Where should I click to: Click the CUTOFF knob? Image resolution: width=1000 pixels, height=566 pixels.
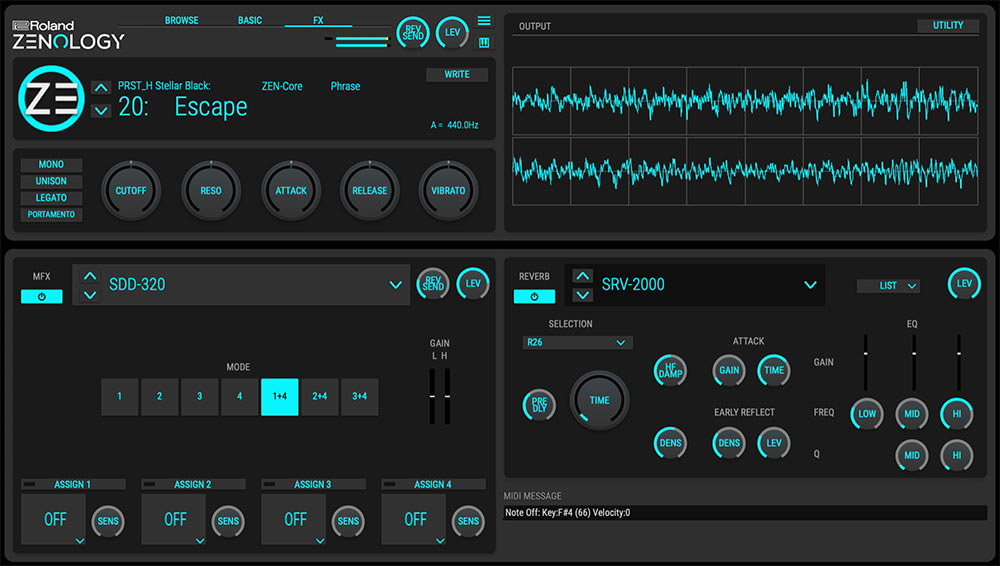tap(131, 190)
